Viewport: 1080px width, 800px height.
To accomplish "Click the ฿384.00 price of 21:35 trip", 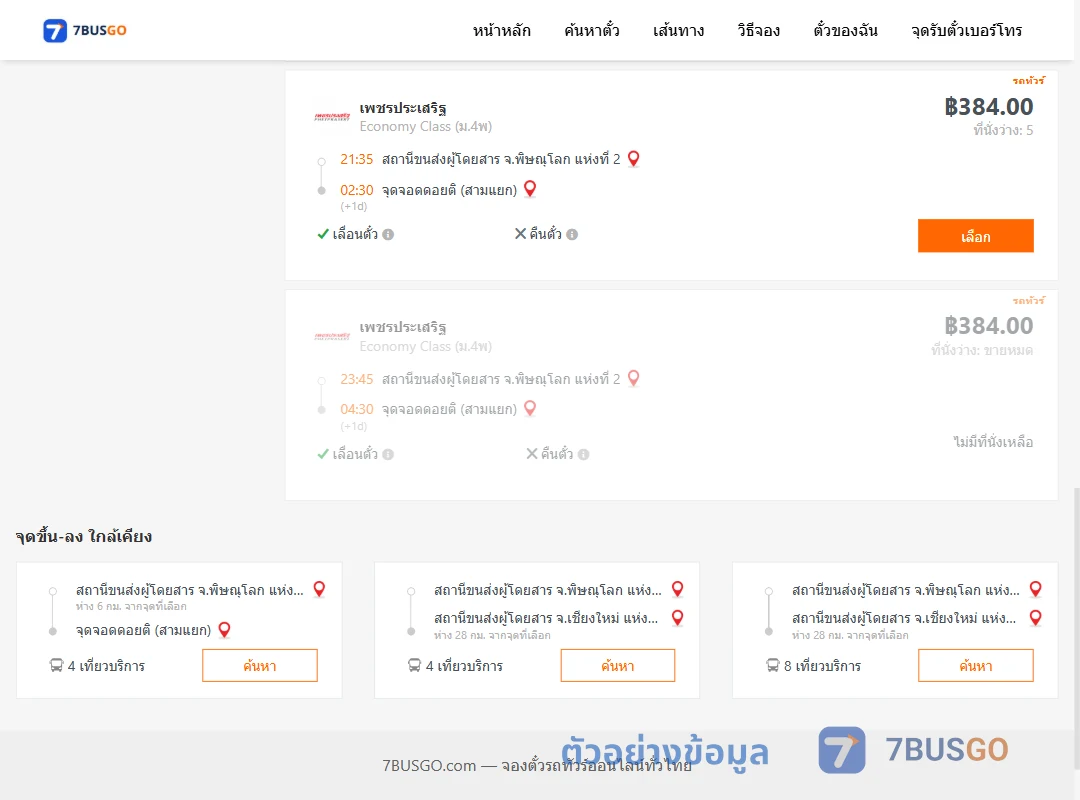I will (988, 107).
